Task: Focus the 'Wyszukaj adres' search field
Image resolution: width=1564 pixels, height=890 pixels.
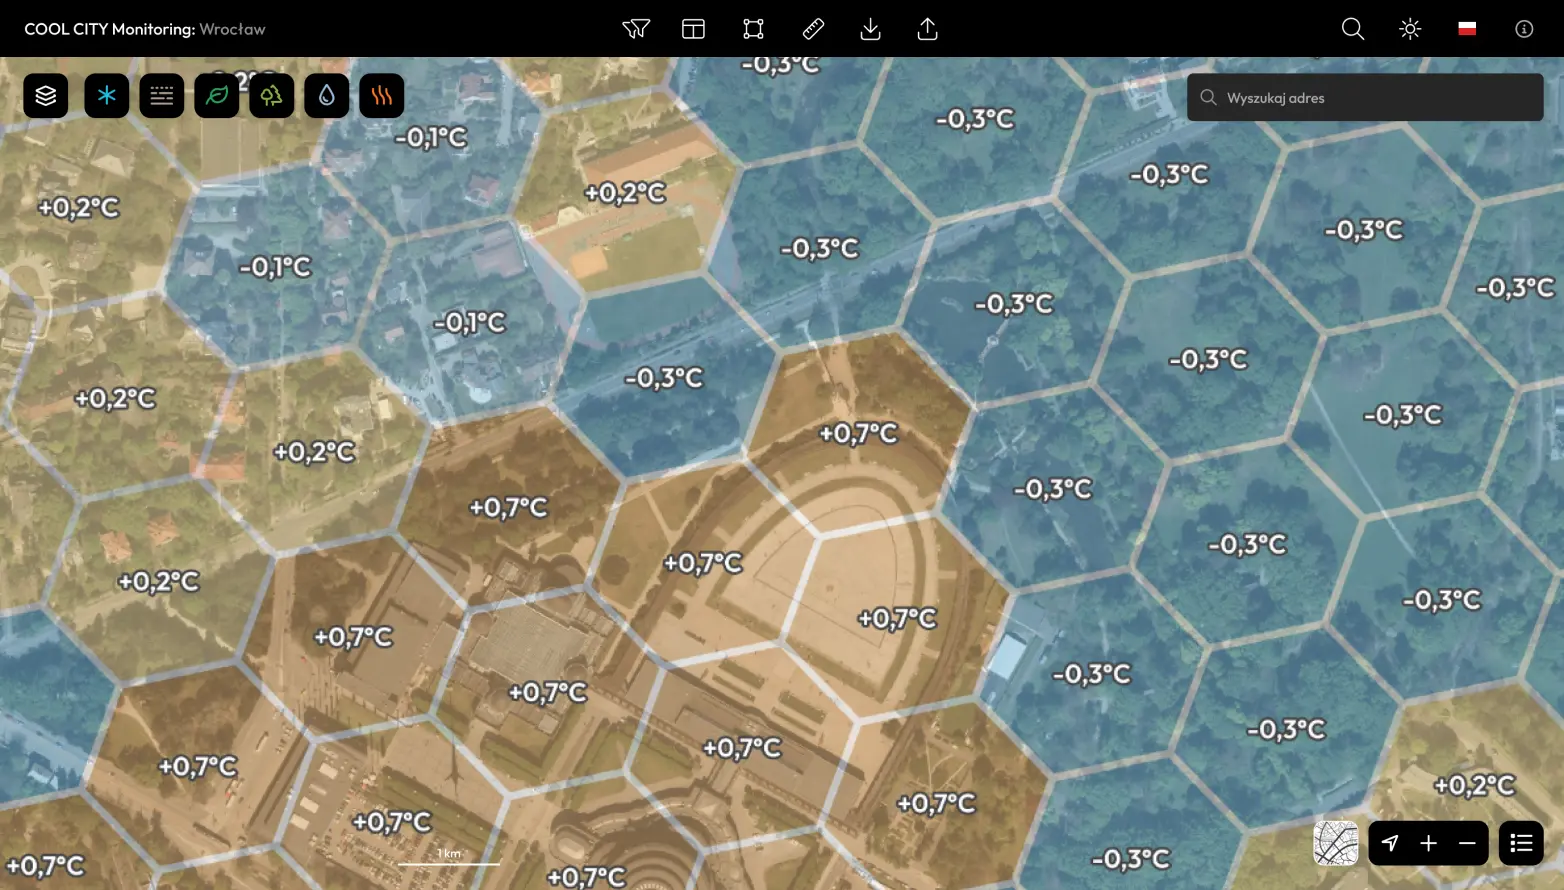Action: (x=1365, y=97)
